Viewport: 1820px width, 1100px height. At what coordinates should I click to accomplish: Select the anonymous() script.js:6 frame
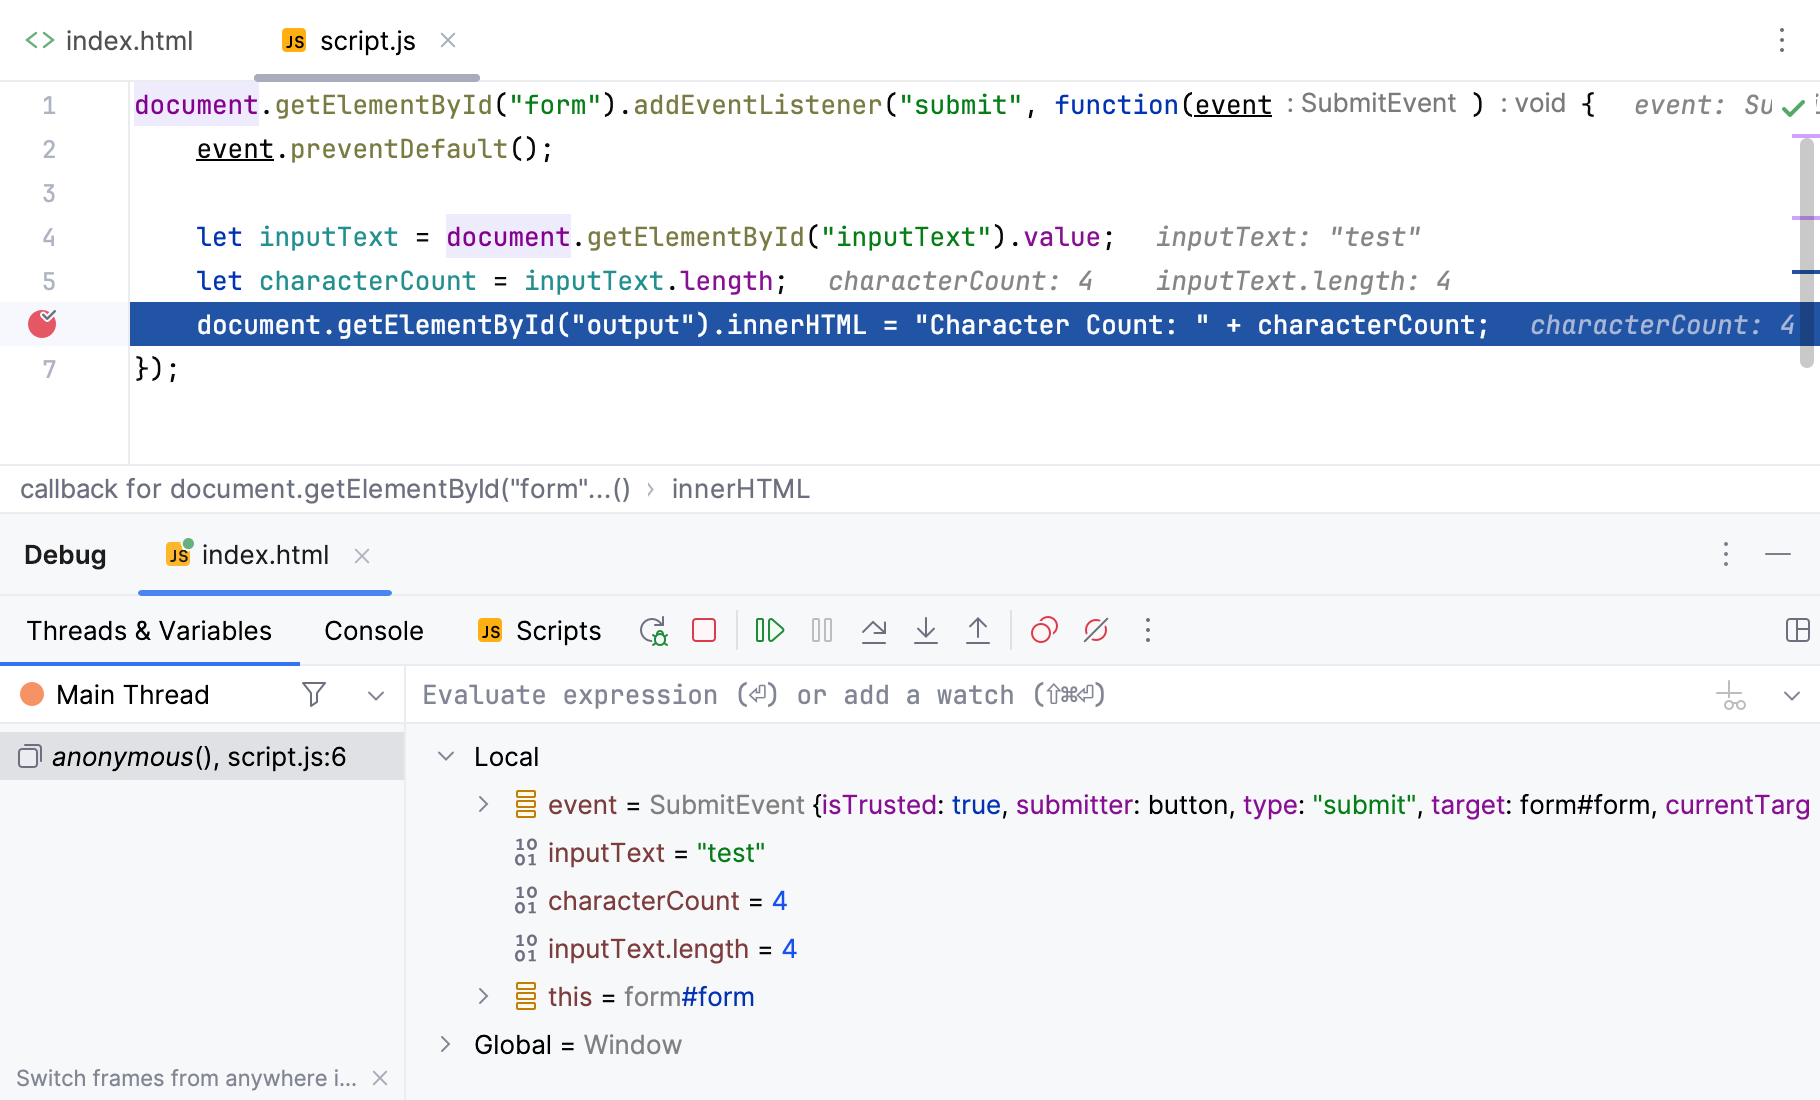click(x=200, y=756)
